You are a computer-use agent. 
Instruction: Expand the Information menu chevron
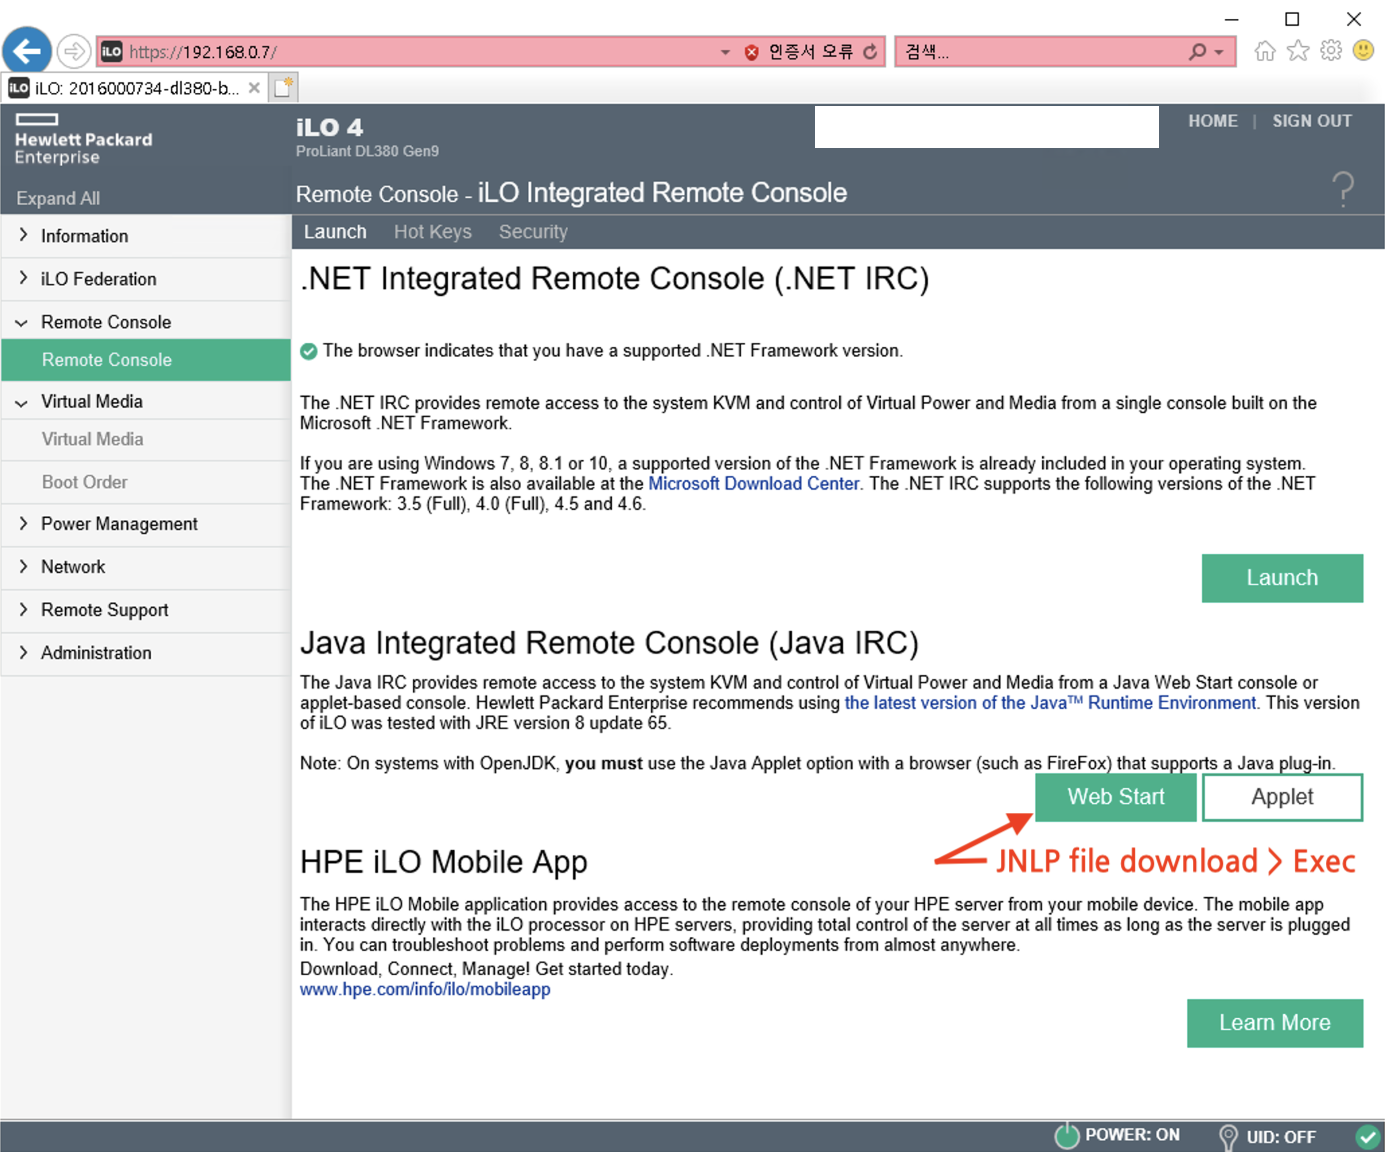point(23,235)
